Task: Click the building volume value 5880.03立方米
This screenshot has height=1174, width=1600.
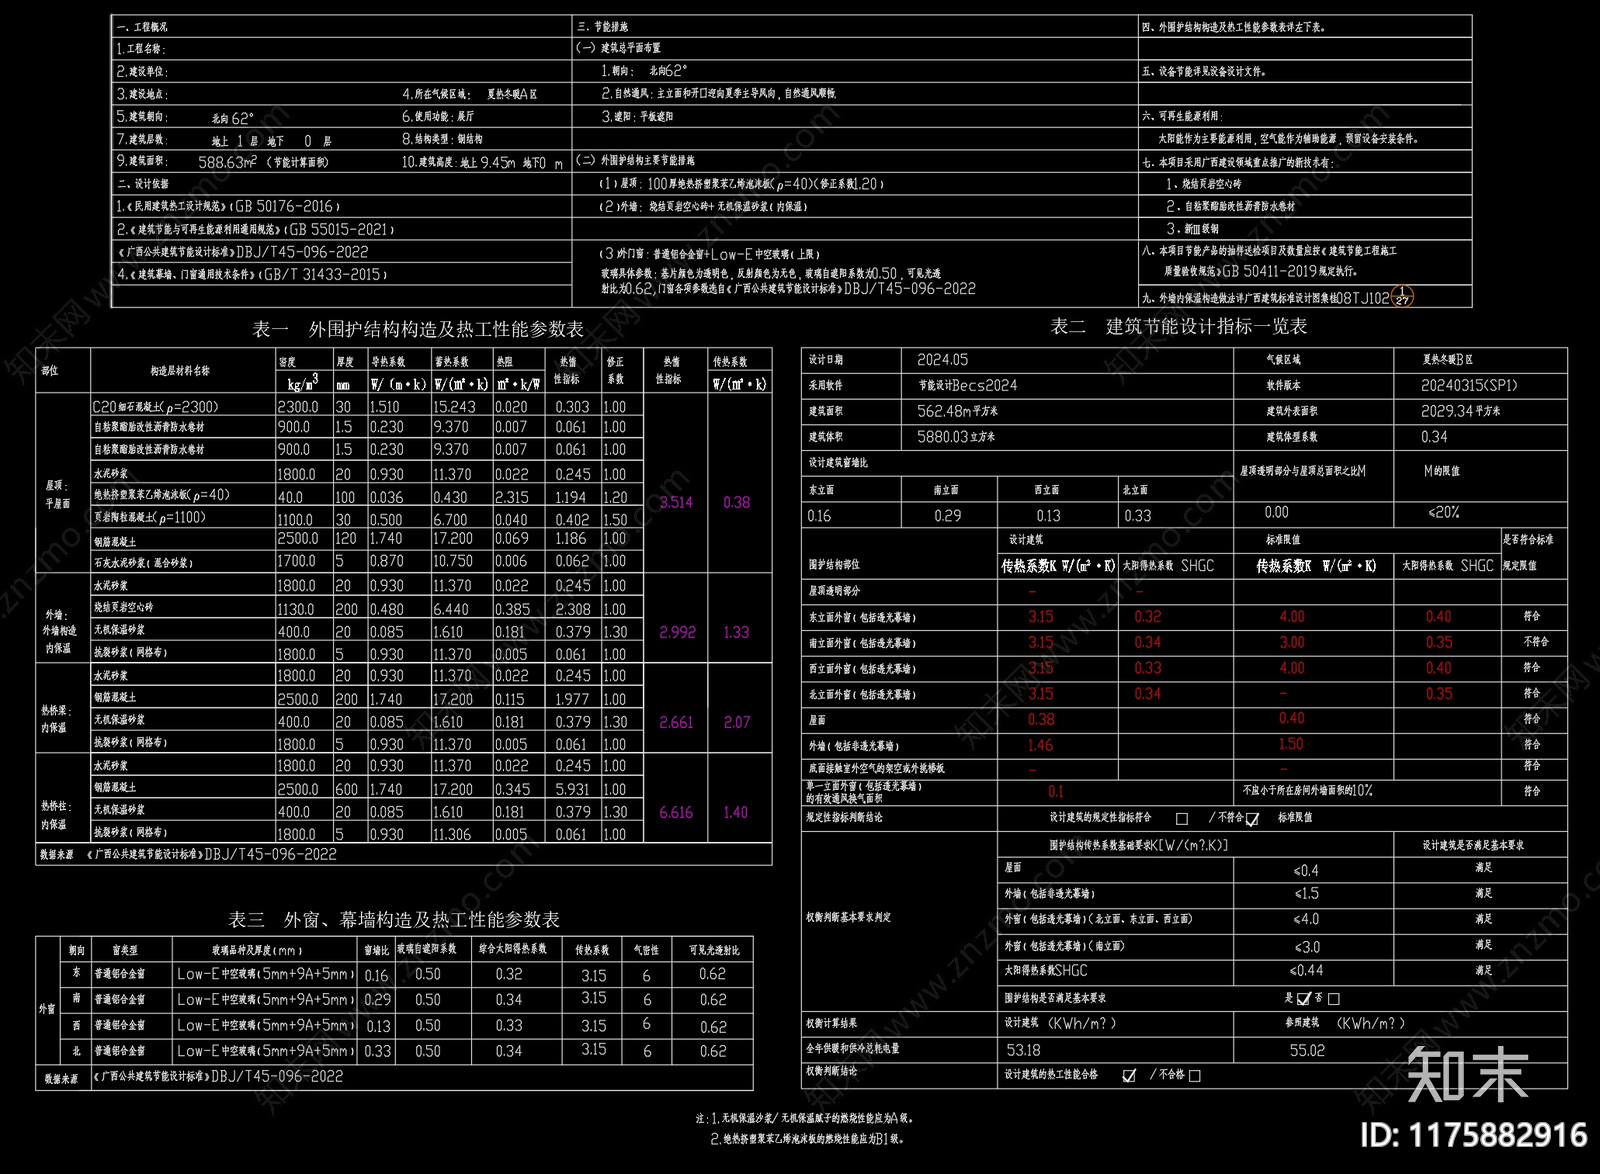Action: pos(956,437)
